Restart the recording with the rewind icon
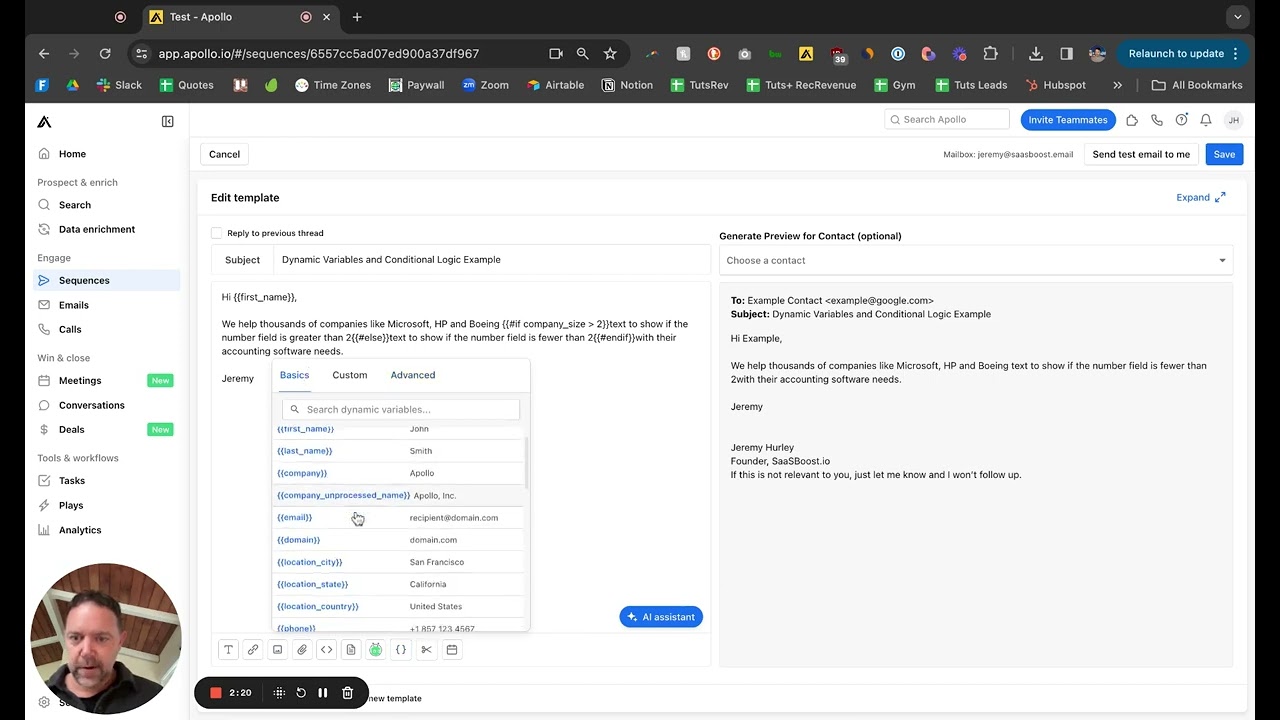 301,693
